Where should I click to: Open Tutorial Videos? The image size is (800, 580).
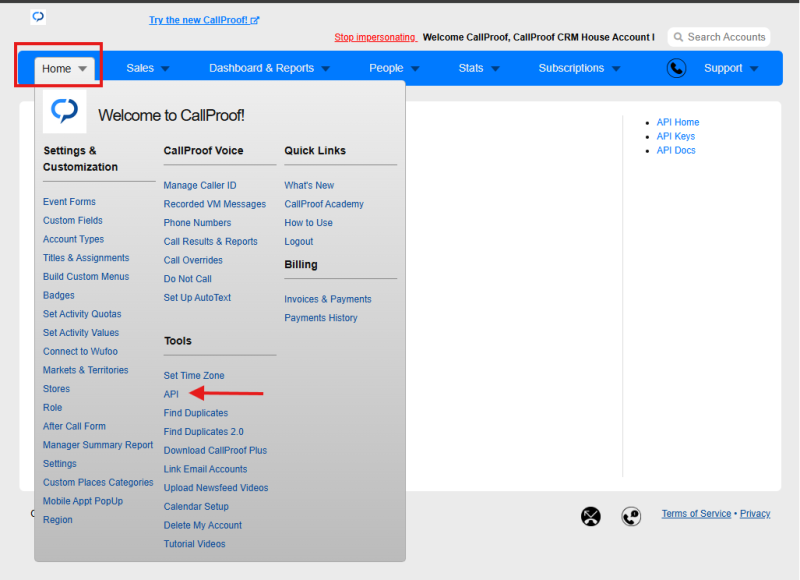(194, 544)
